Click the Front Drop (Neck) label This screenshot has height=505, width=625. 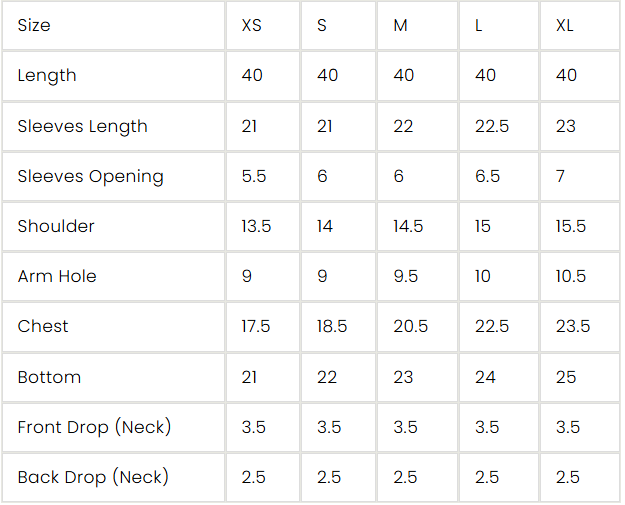[x=94, y=427]
